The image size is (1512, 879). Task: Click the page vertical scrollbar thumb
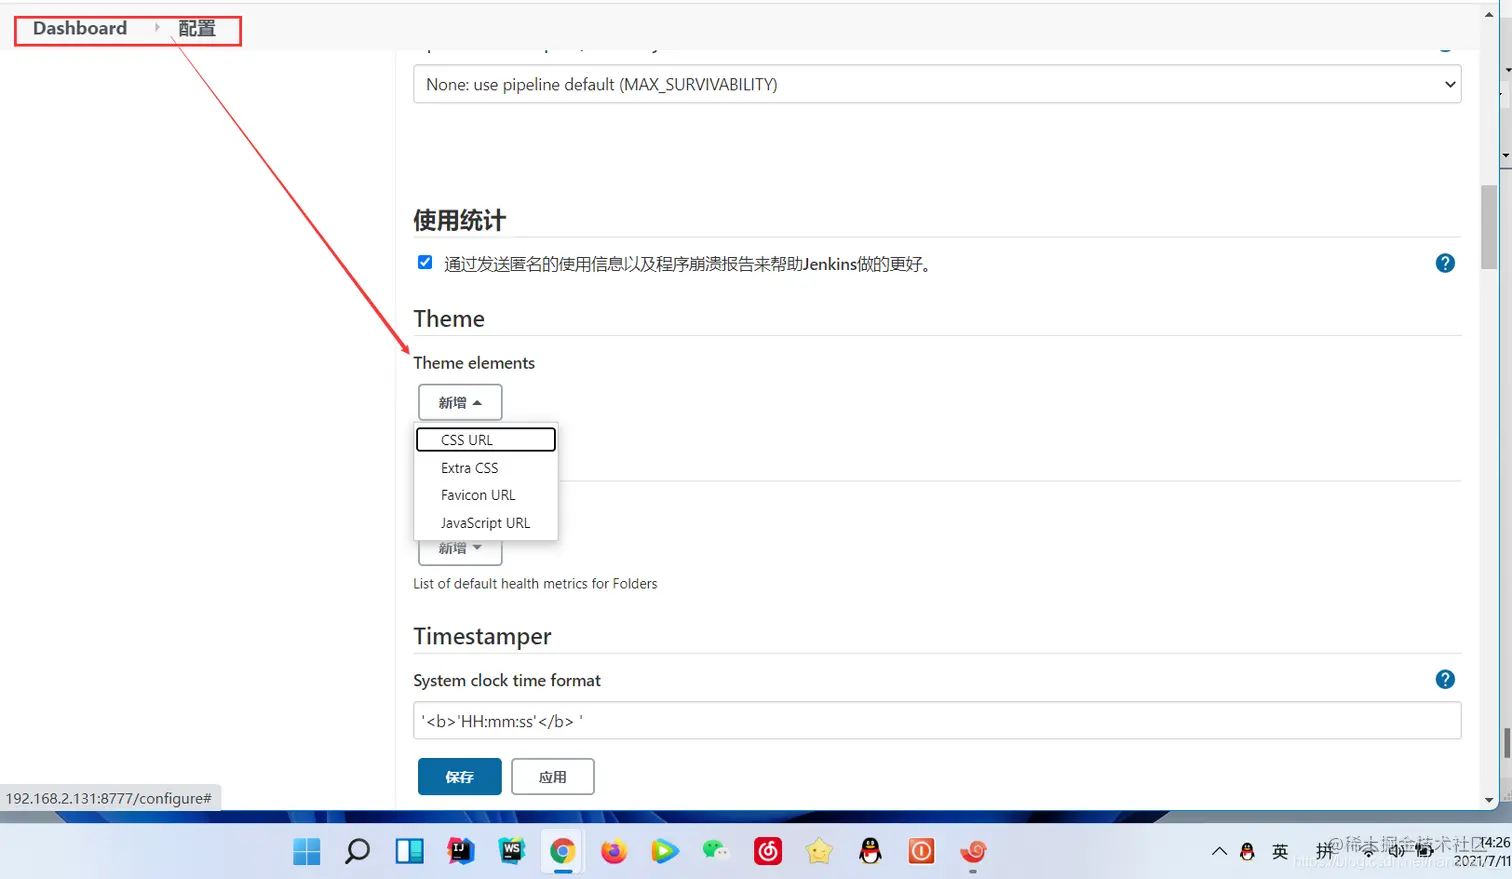pyautogui.click(x=1489, y=226)
